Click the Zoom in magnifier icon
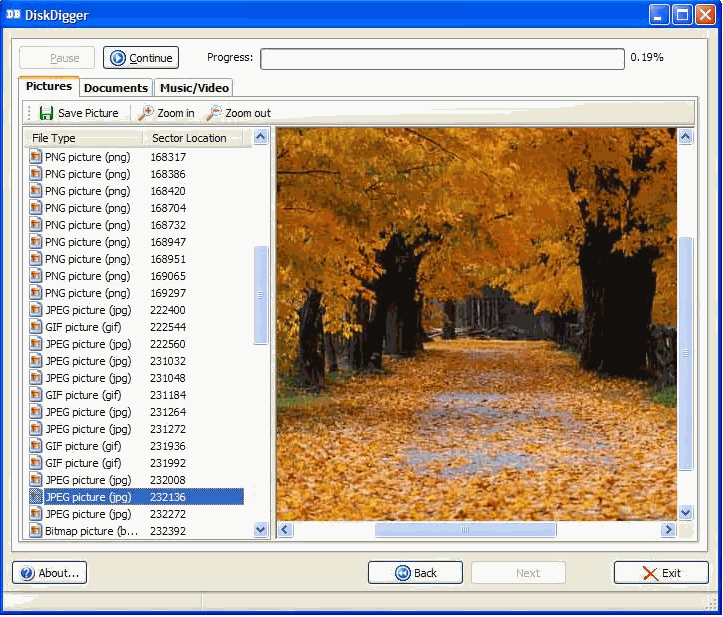 click(146, 113)
